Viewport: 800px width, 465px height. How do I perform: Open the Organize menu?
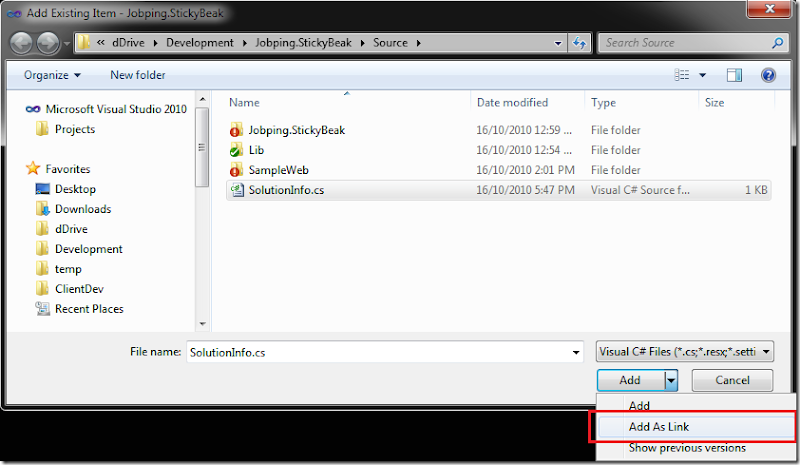coord(52,75)
